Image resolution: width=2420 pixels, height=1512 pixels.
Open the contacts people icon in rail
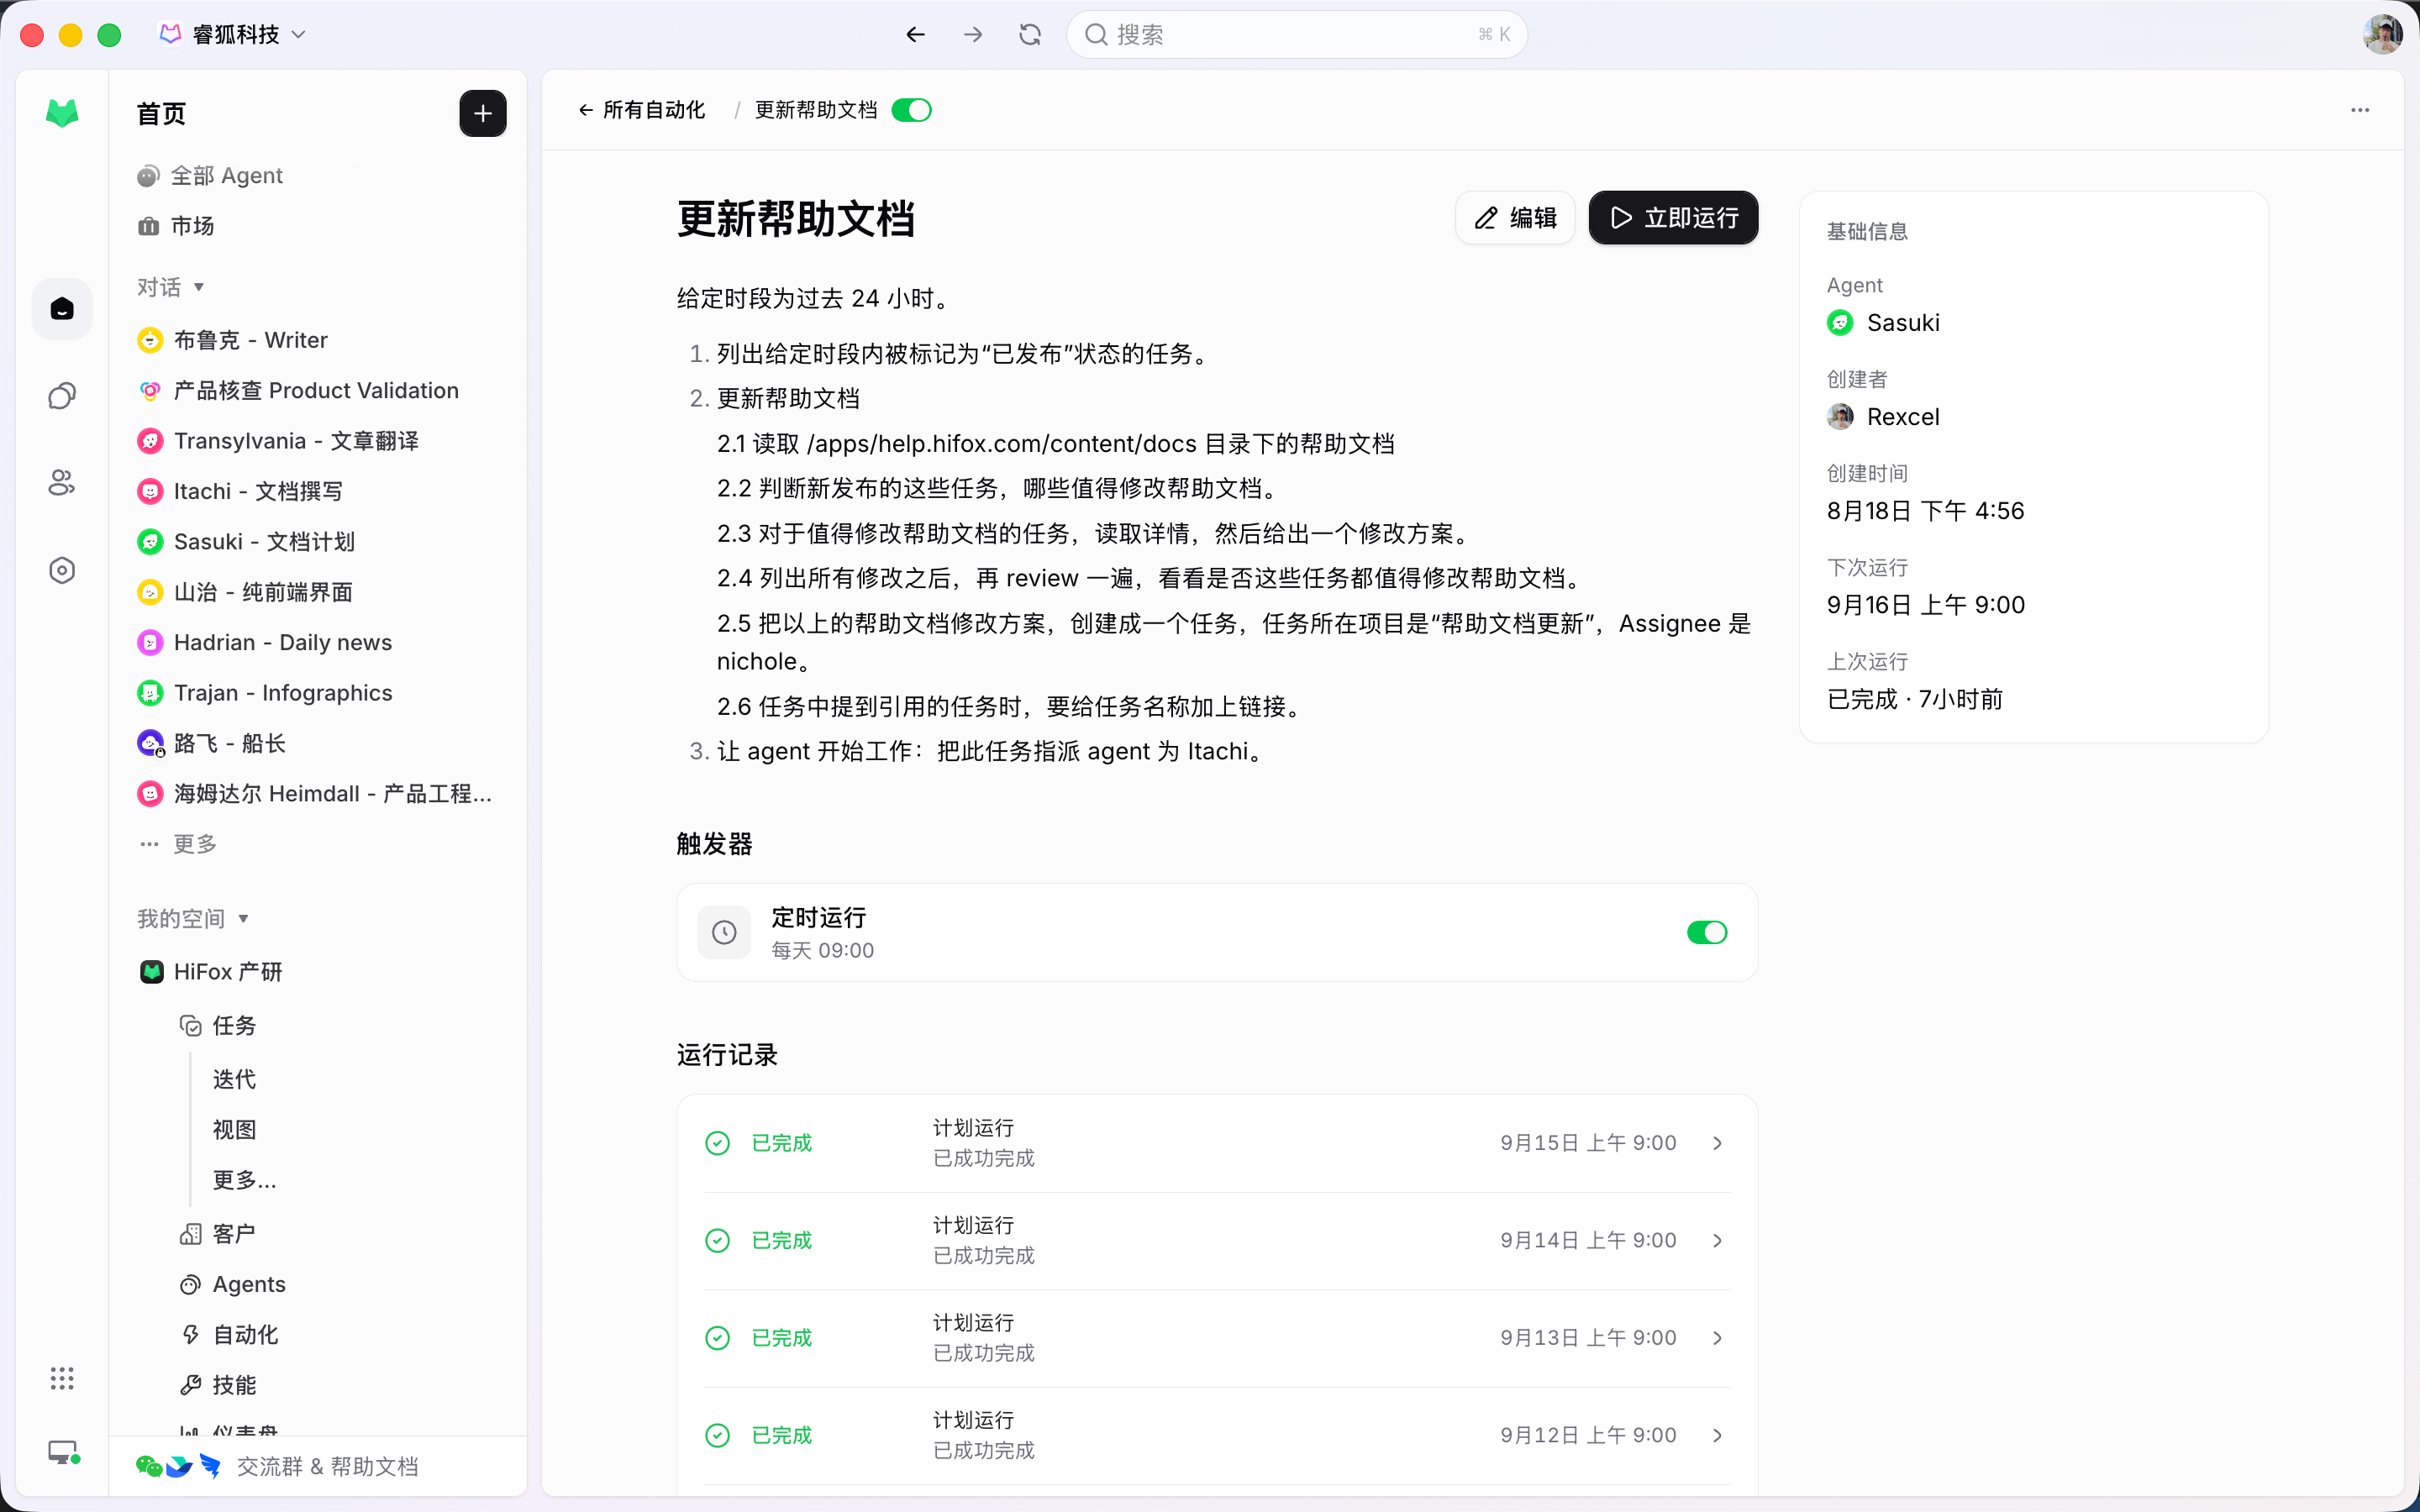pos(62,483)
